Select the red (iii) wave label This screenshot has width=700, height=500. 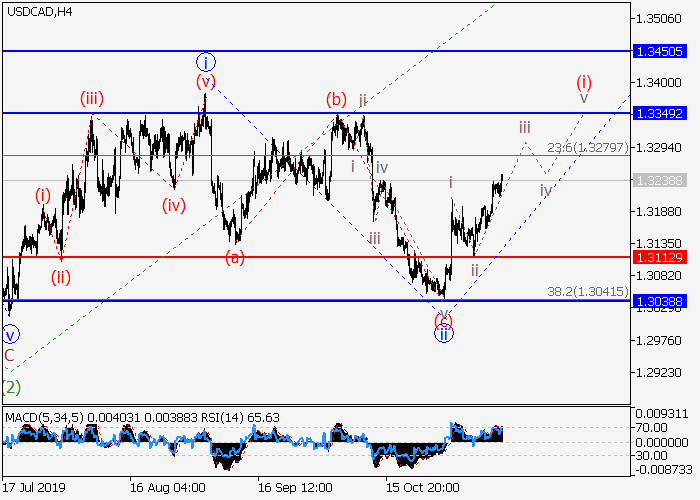(x=92, y=98)
